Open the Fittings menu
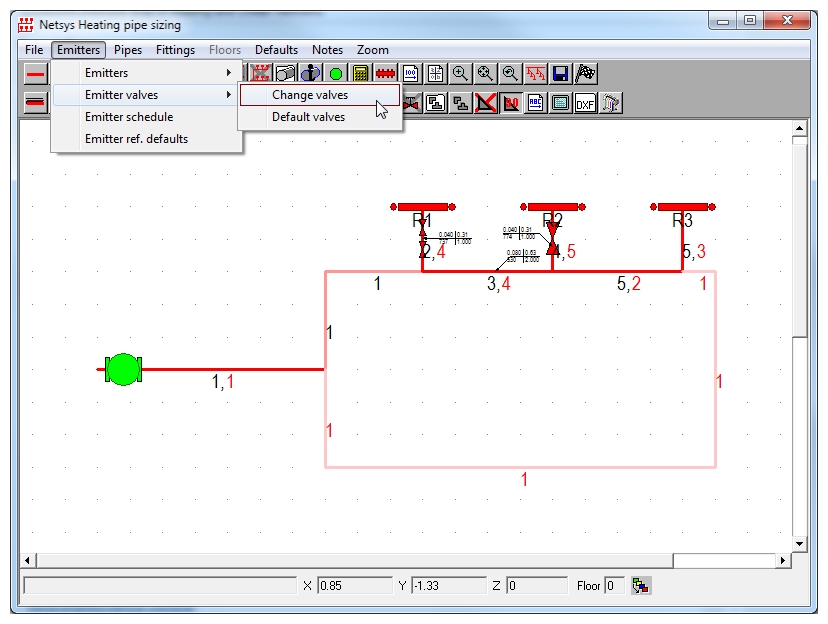828x624 pixels. click(x=175, y=50)
